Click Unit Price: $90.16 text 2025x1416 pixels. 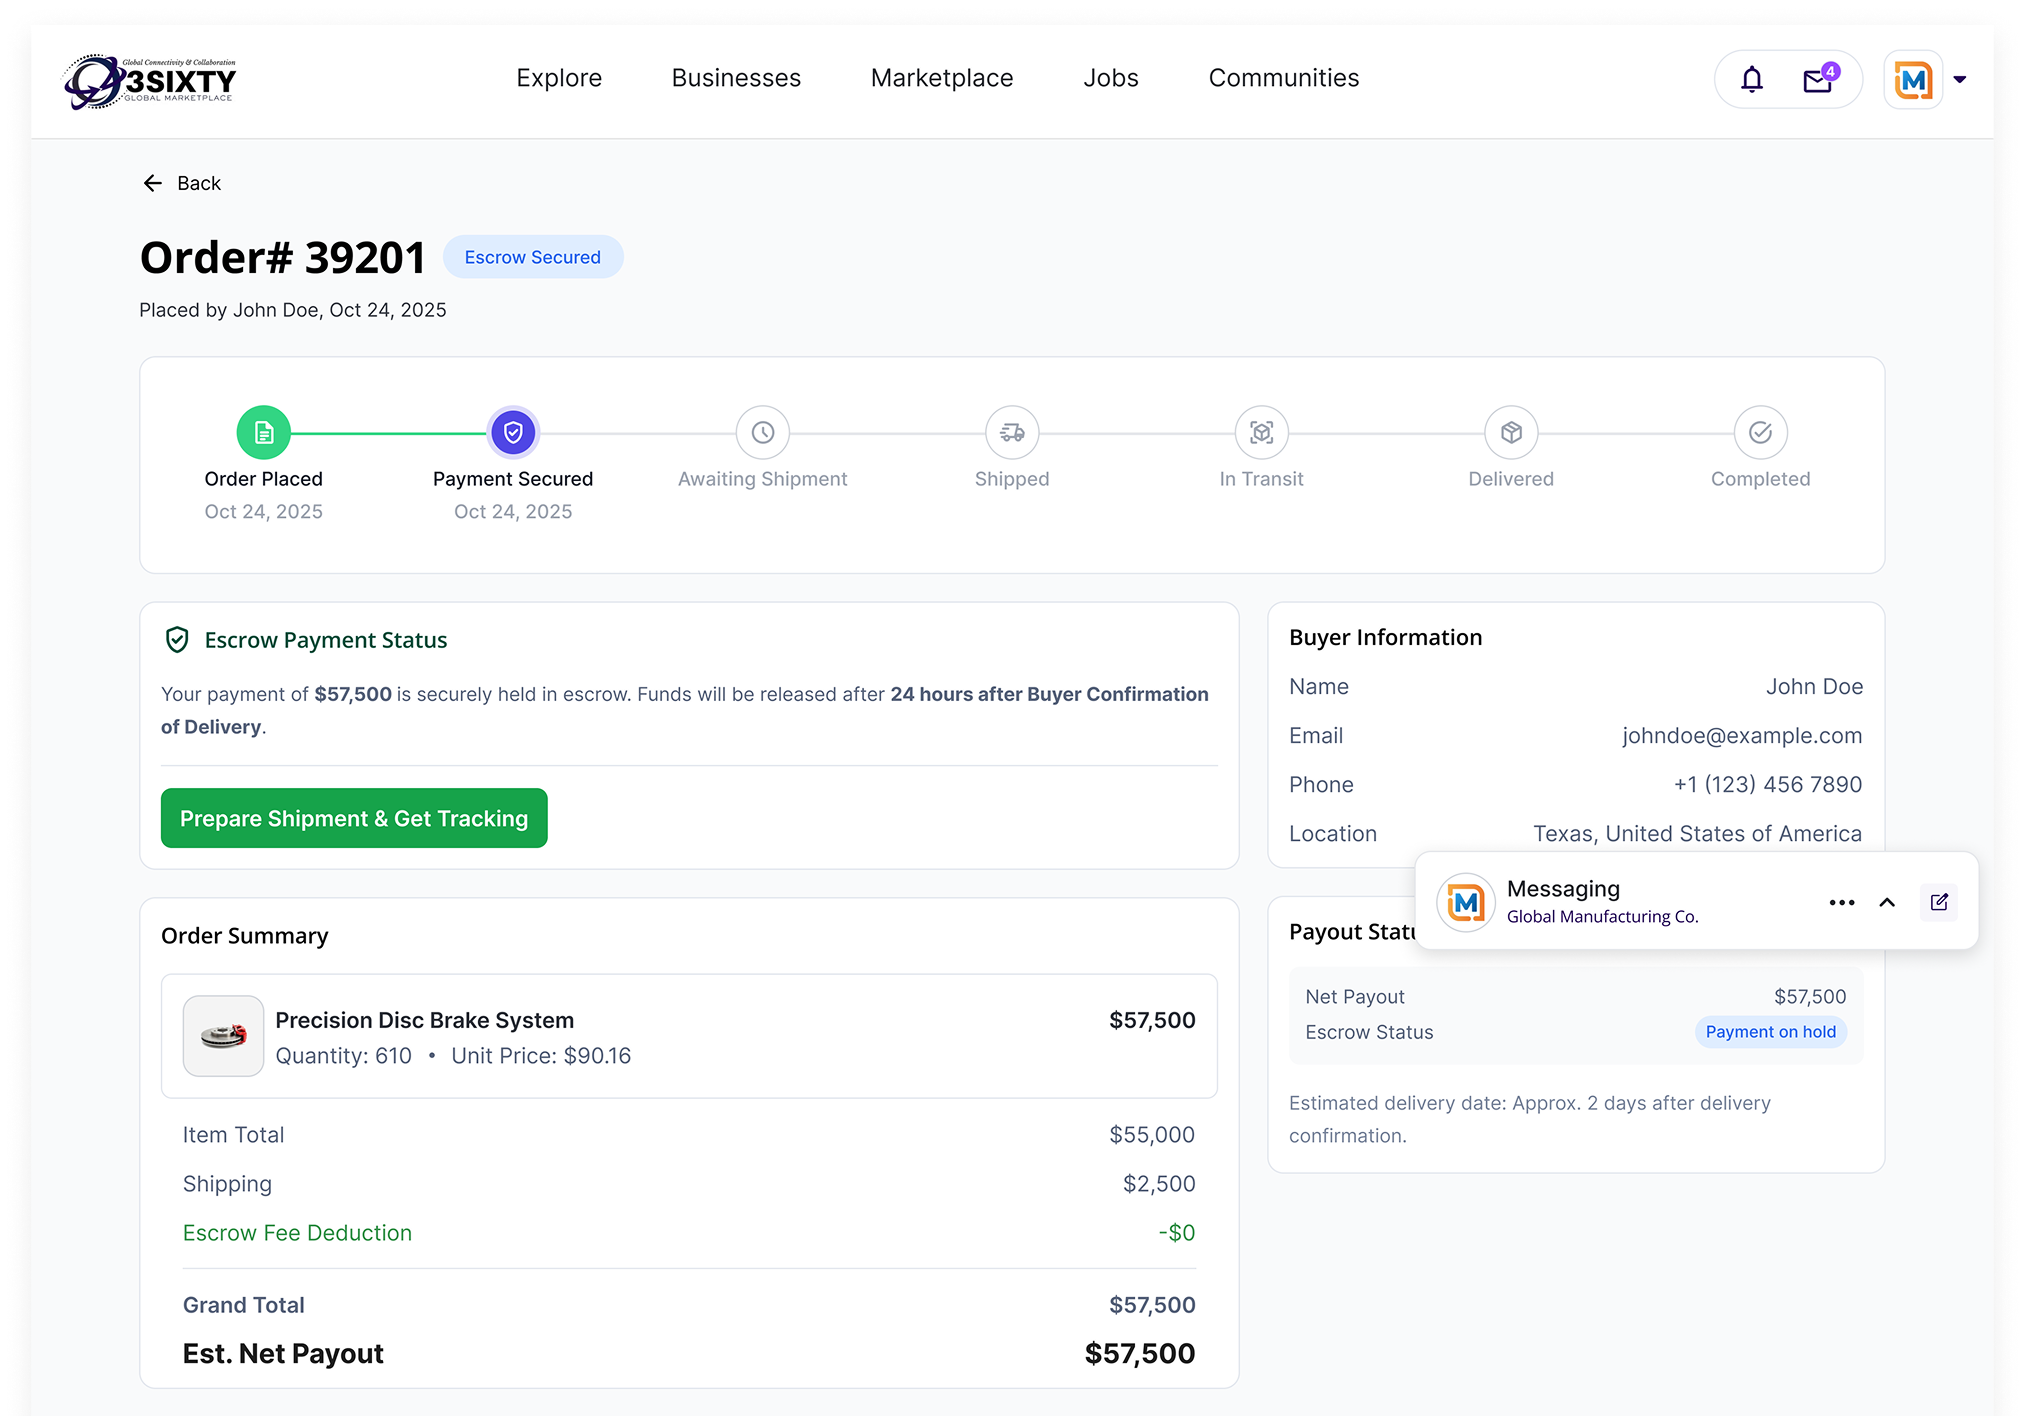[541, 1056]
